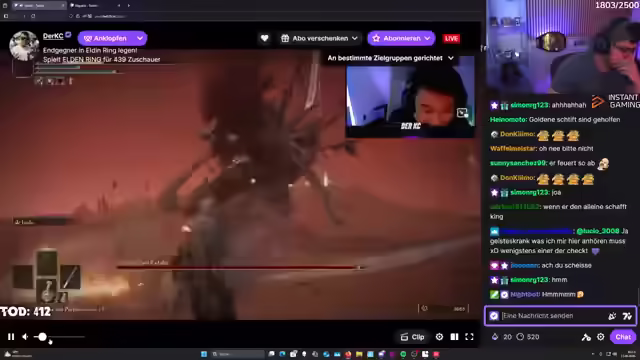Open Nightbot username in chat
The image size is (640, 360).
point(525,294)
